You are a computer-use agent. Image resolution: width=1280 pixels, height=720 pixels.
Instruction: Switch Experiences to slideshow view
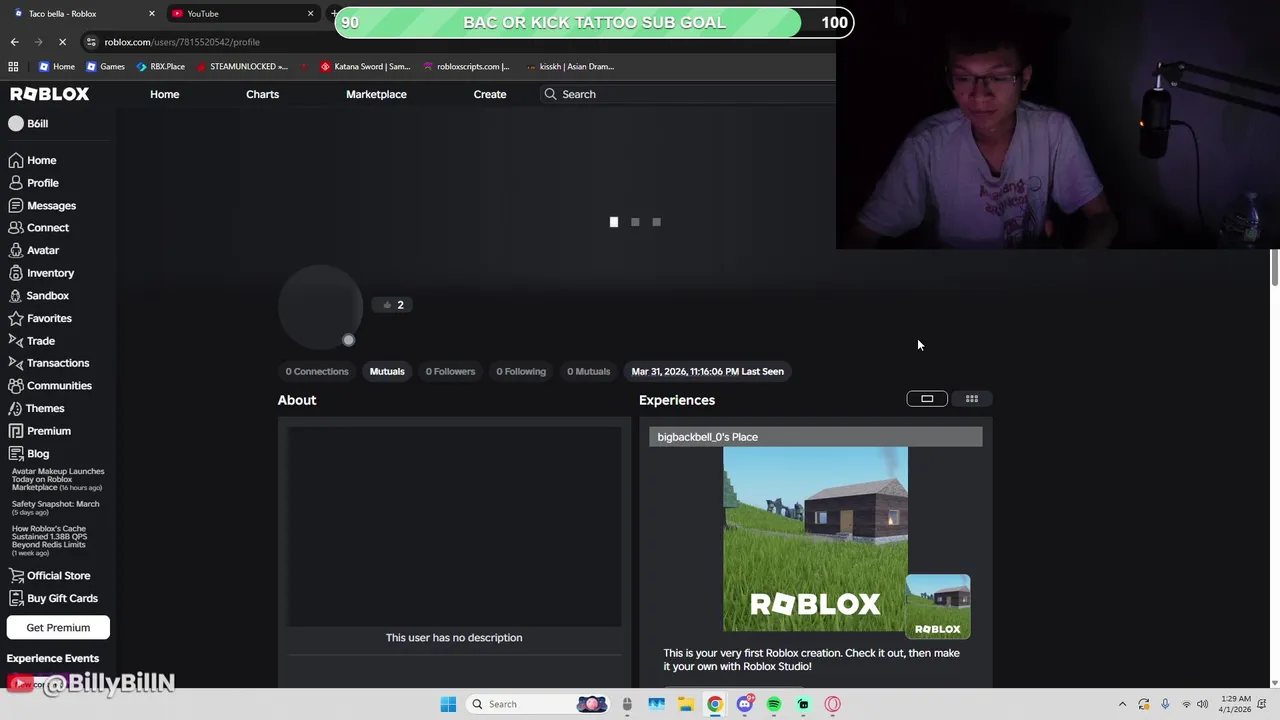927,399
